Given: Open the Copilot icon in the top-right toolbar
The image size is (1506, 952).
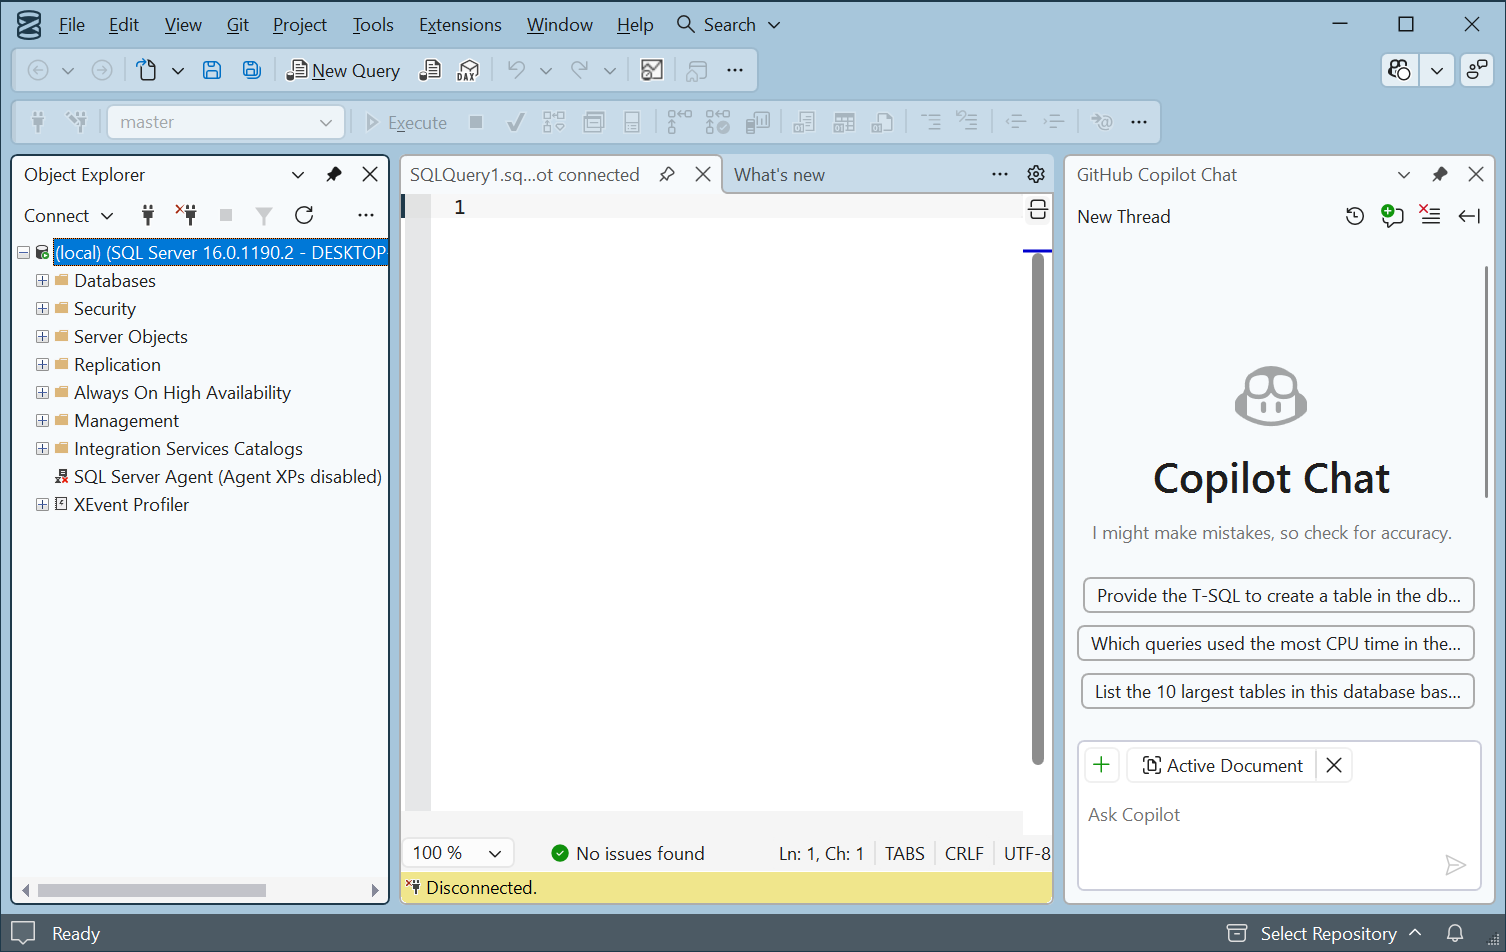Looking at the screenshot, I should pos(1400,70).
